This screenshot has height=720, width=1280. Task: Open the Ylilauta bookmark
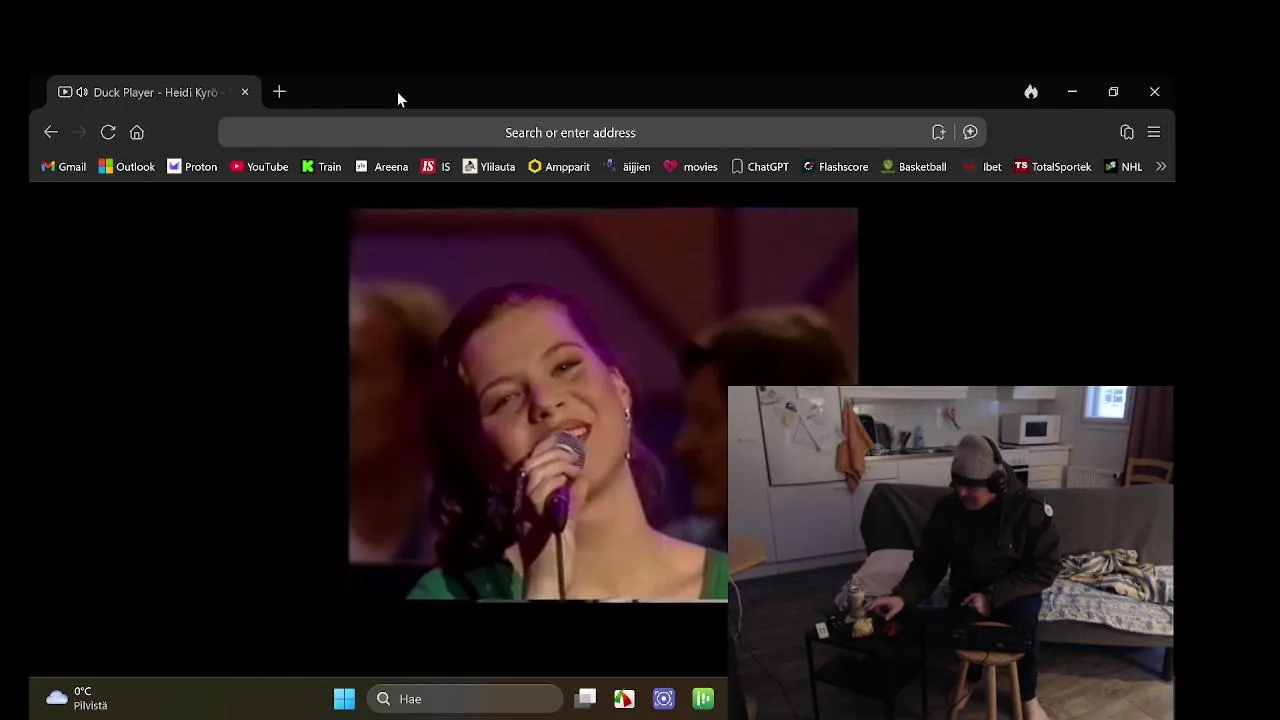pyautogui.click(x=489, y=167)
